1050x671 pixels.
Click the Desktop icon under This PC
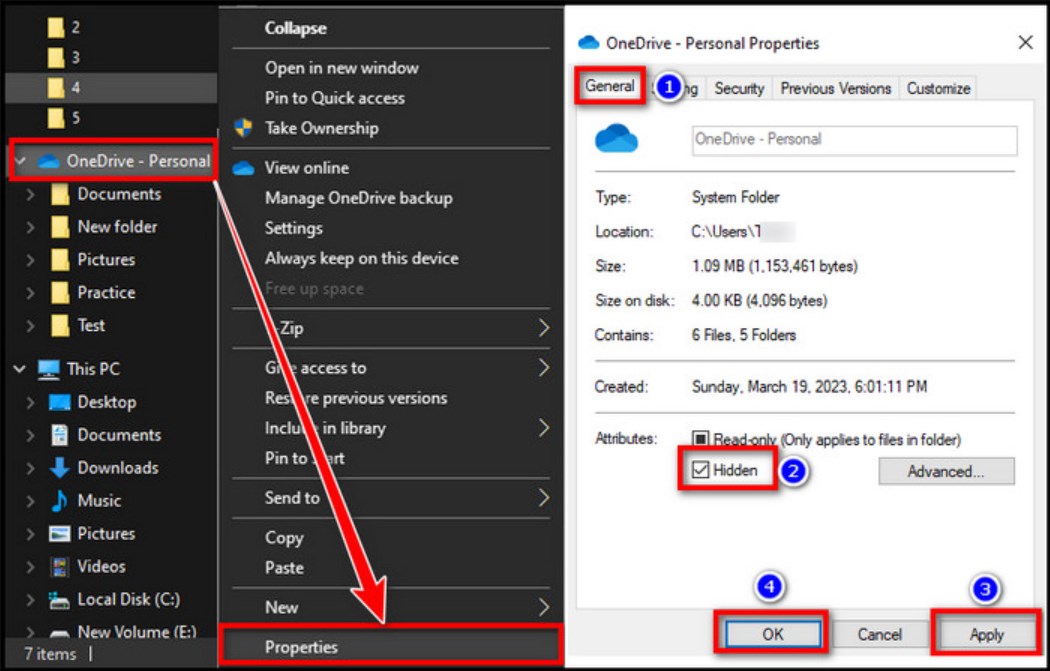pyautogui.click(x=60, y=402)
